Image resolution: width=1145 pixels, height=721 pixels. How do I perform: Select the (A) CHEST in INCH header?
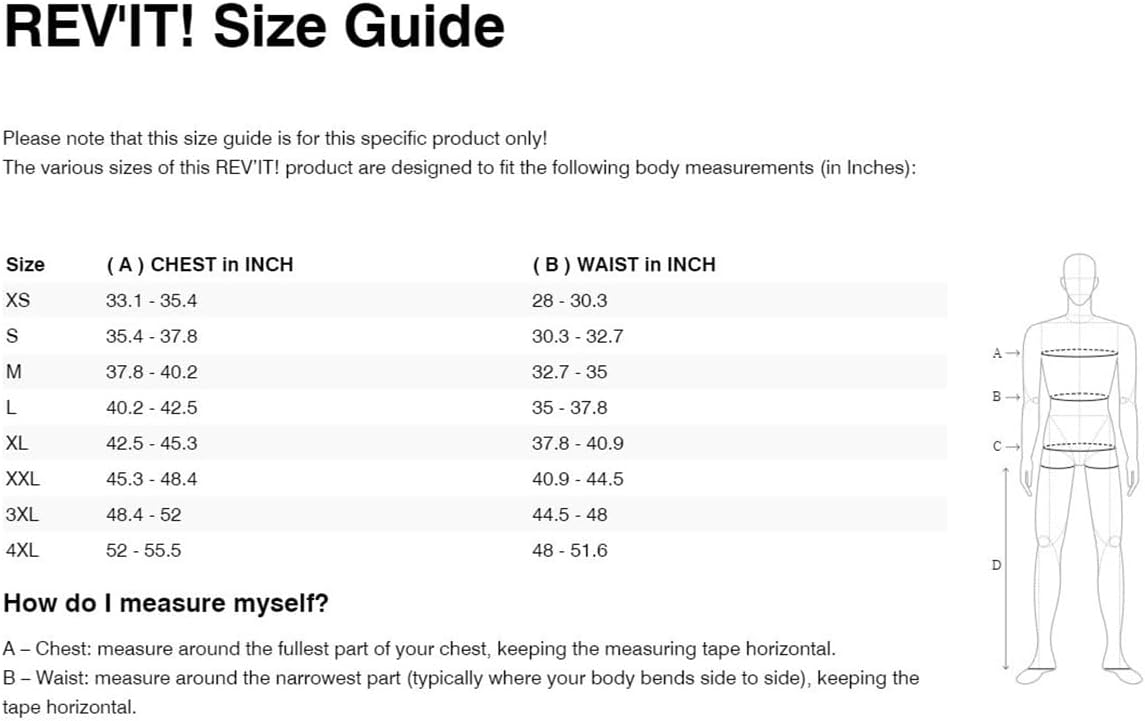199,265
